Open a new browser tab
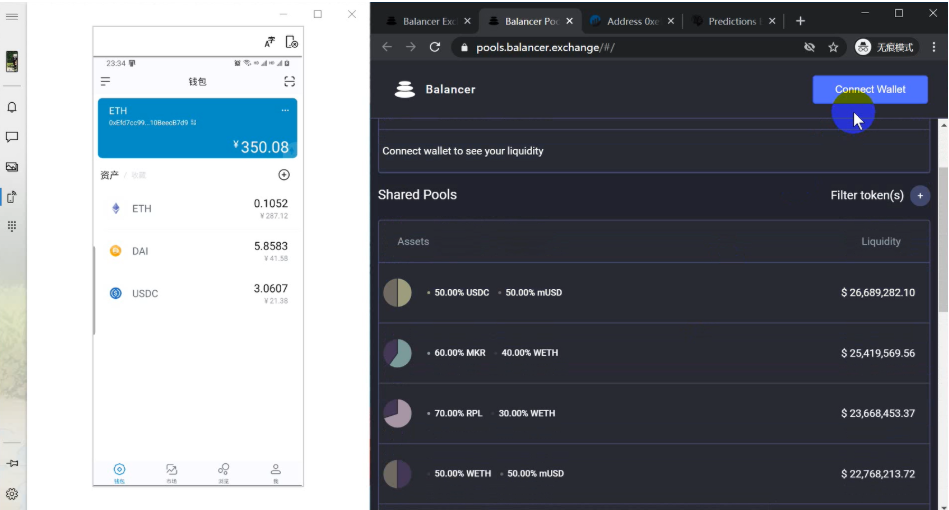The image size is (949, 510). pos(800,21)
